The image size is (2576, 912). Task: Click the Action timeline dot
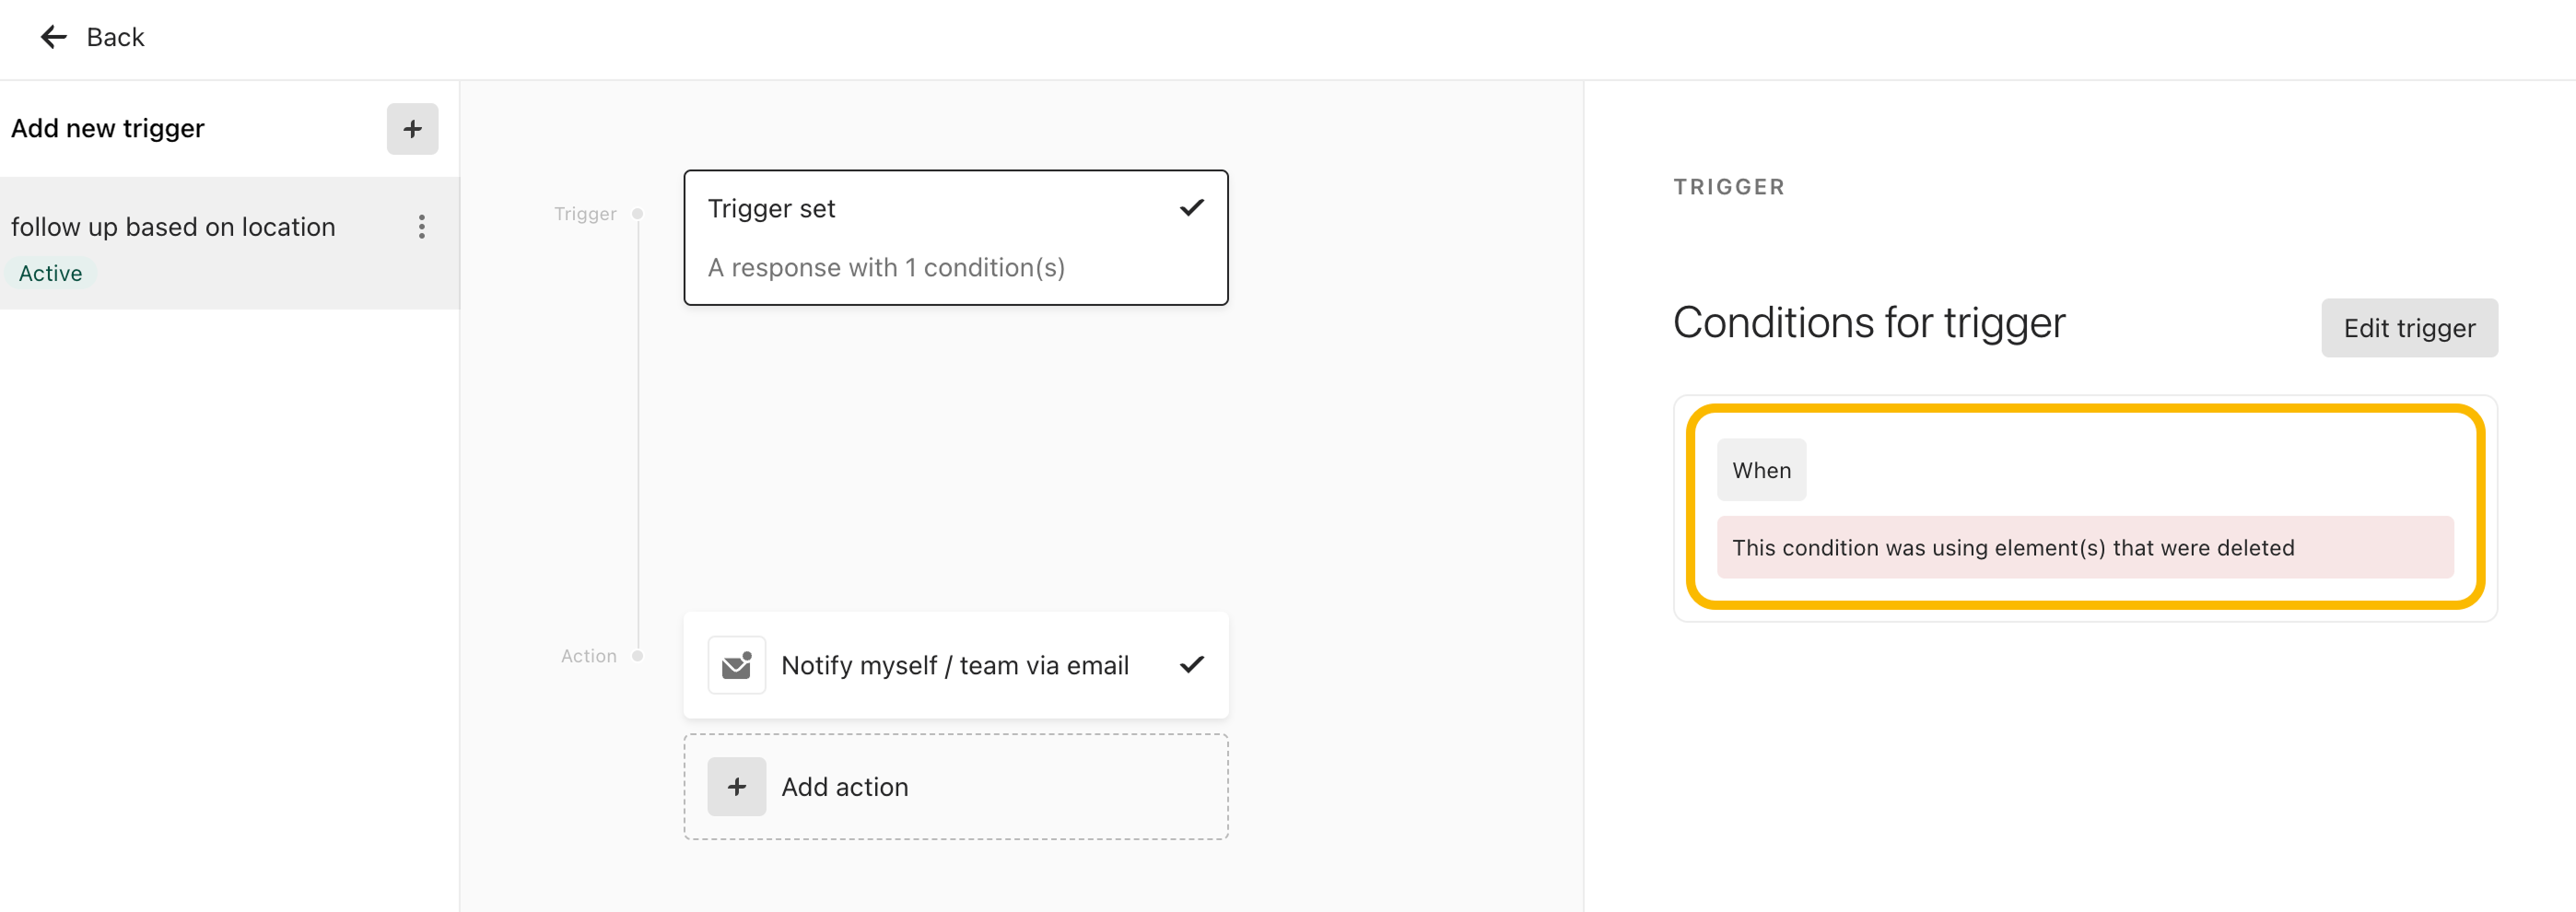pyautogui.click(x=638, y=656)
